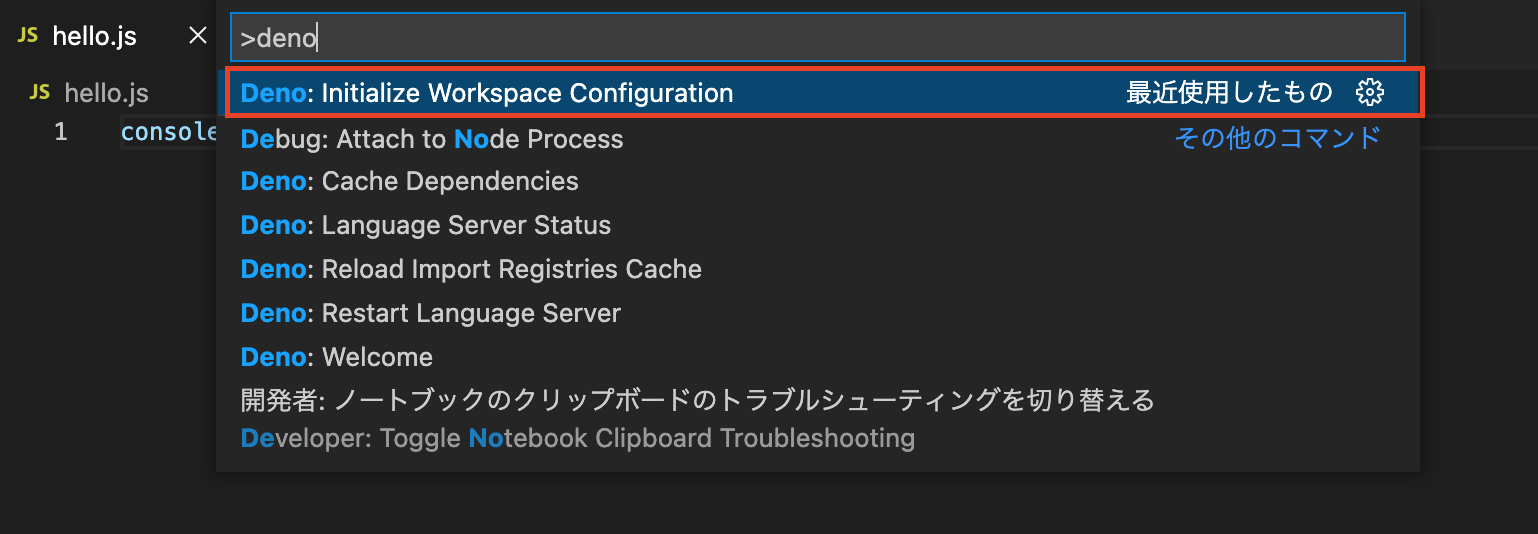This screenshot has height=534, width=1538.
Task: Click the JS file icon in hello.js tab
Action: coord(30,36)
